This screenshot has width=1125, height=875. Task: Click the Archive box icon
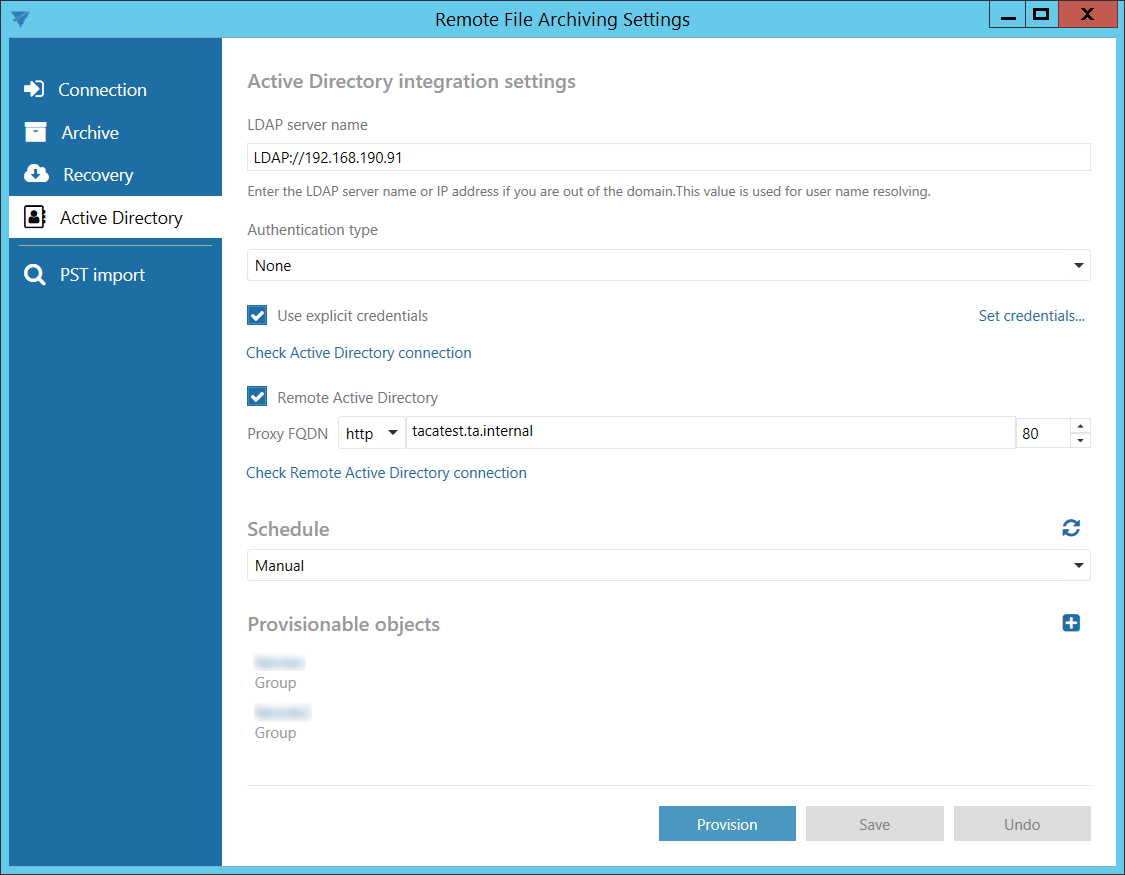[36, 132]
